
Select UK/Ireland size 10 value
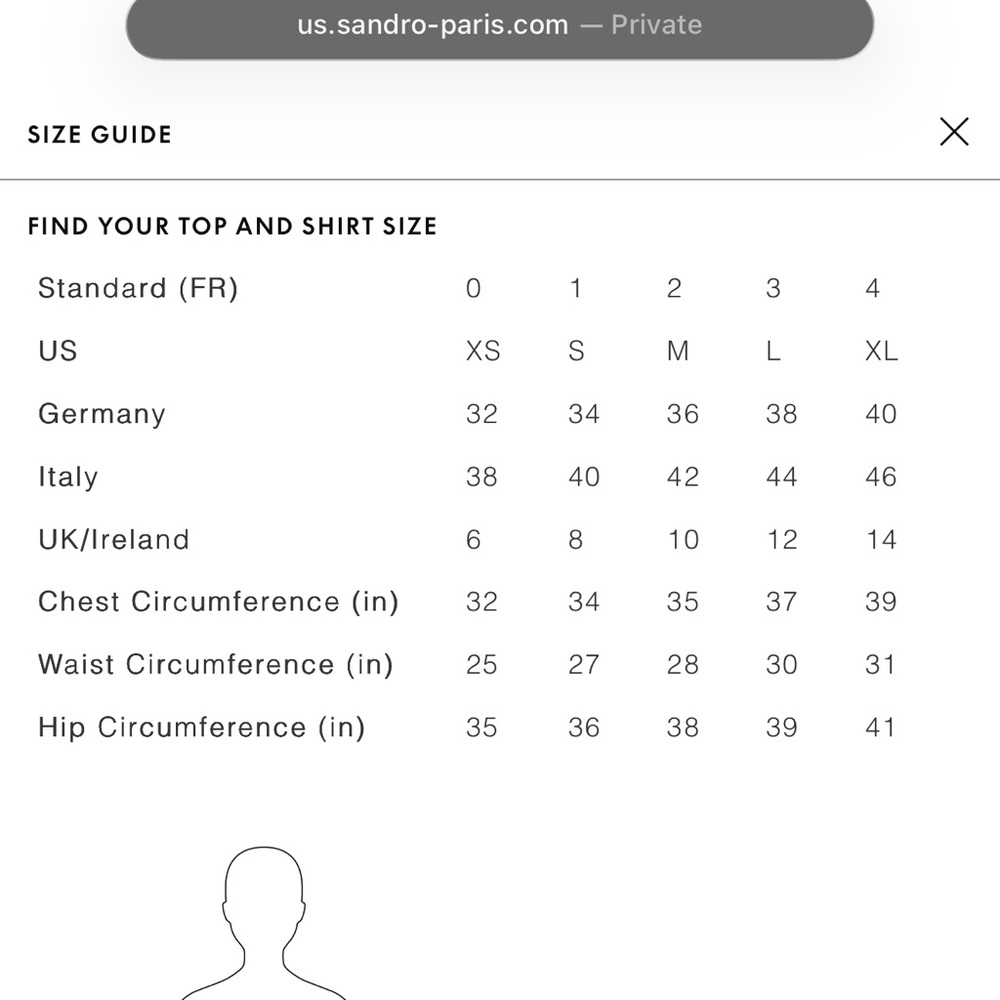(683, 540)
